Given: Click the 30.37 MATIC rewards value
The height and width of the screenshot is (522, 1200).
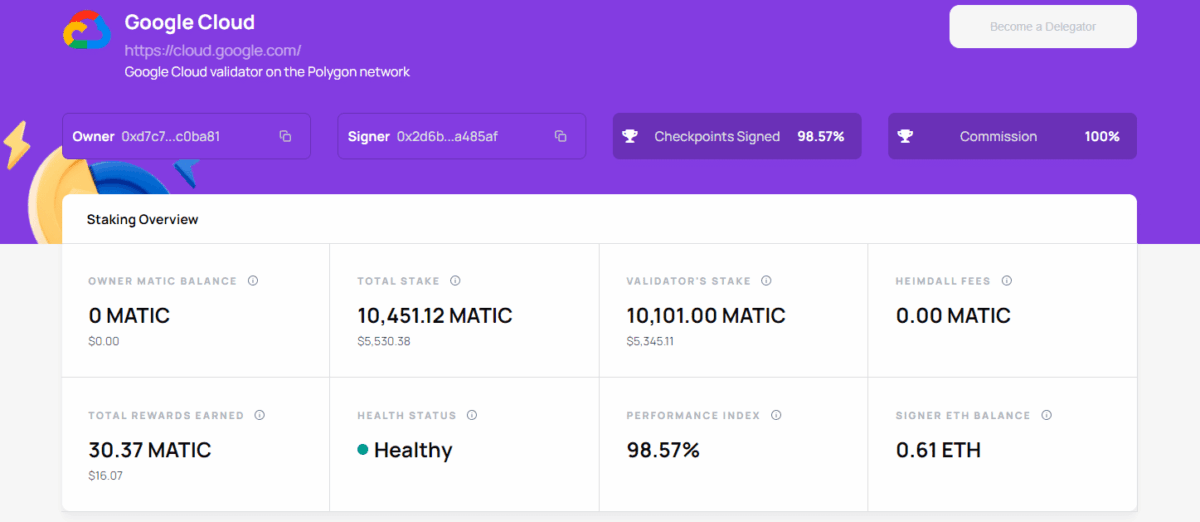Looking at the screenshot, I should point(150,450).
